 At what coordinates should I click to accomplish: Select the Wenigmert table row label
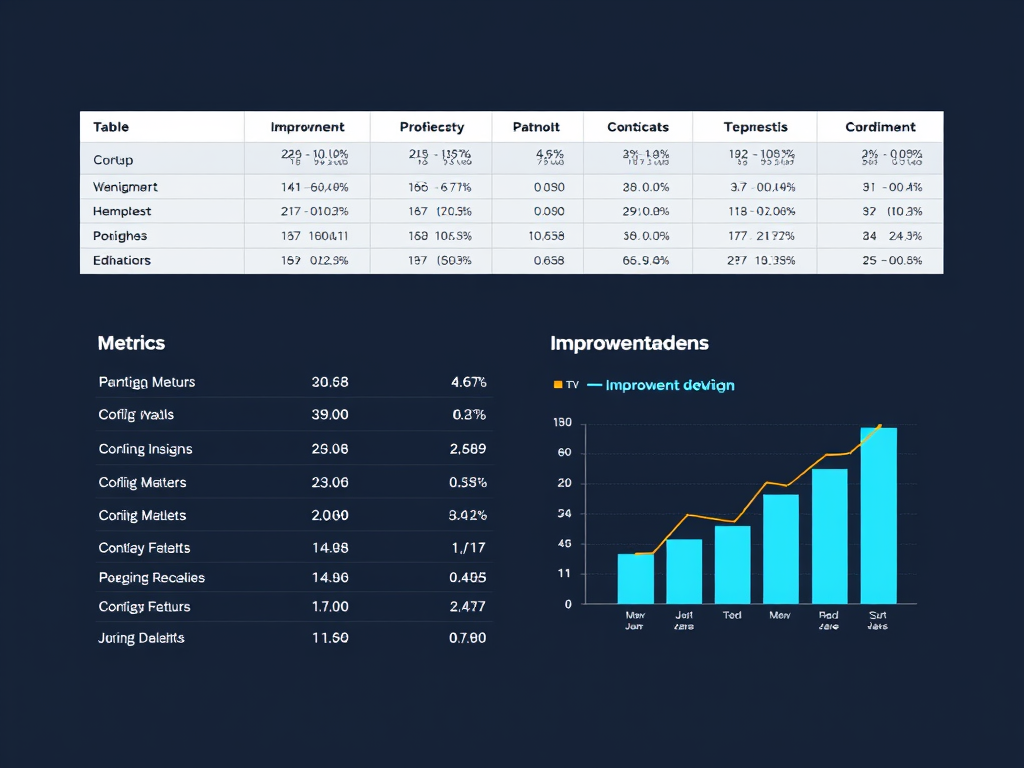[125, 187]
